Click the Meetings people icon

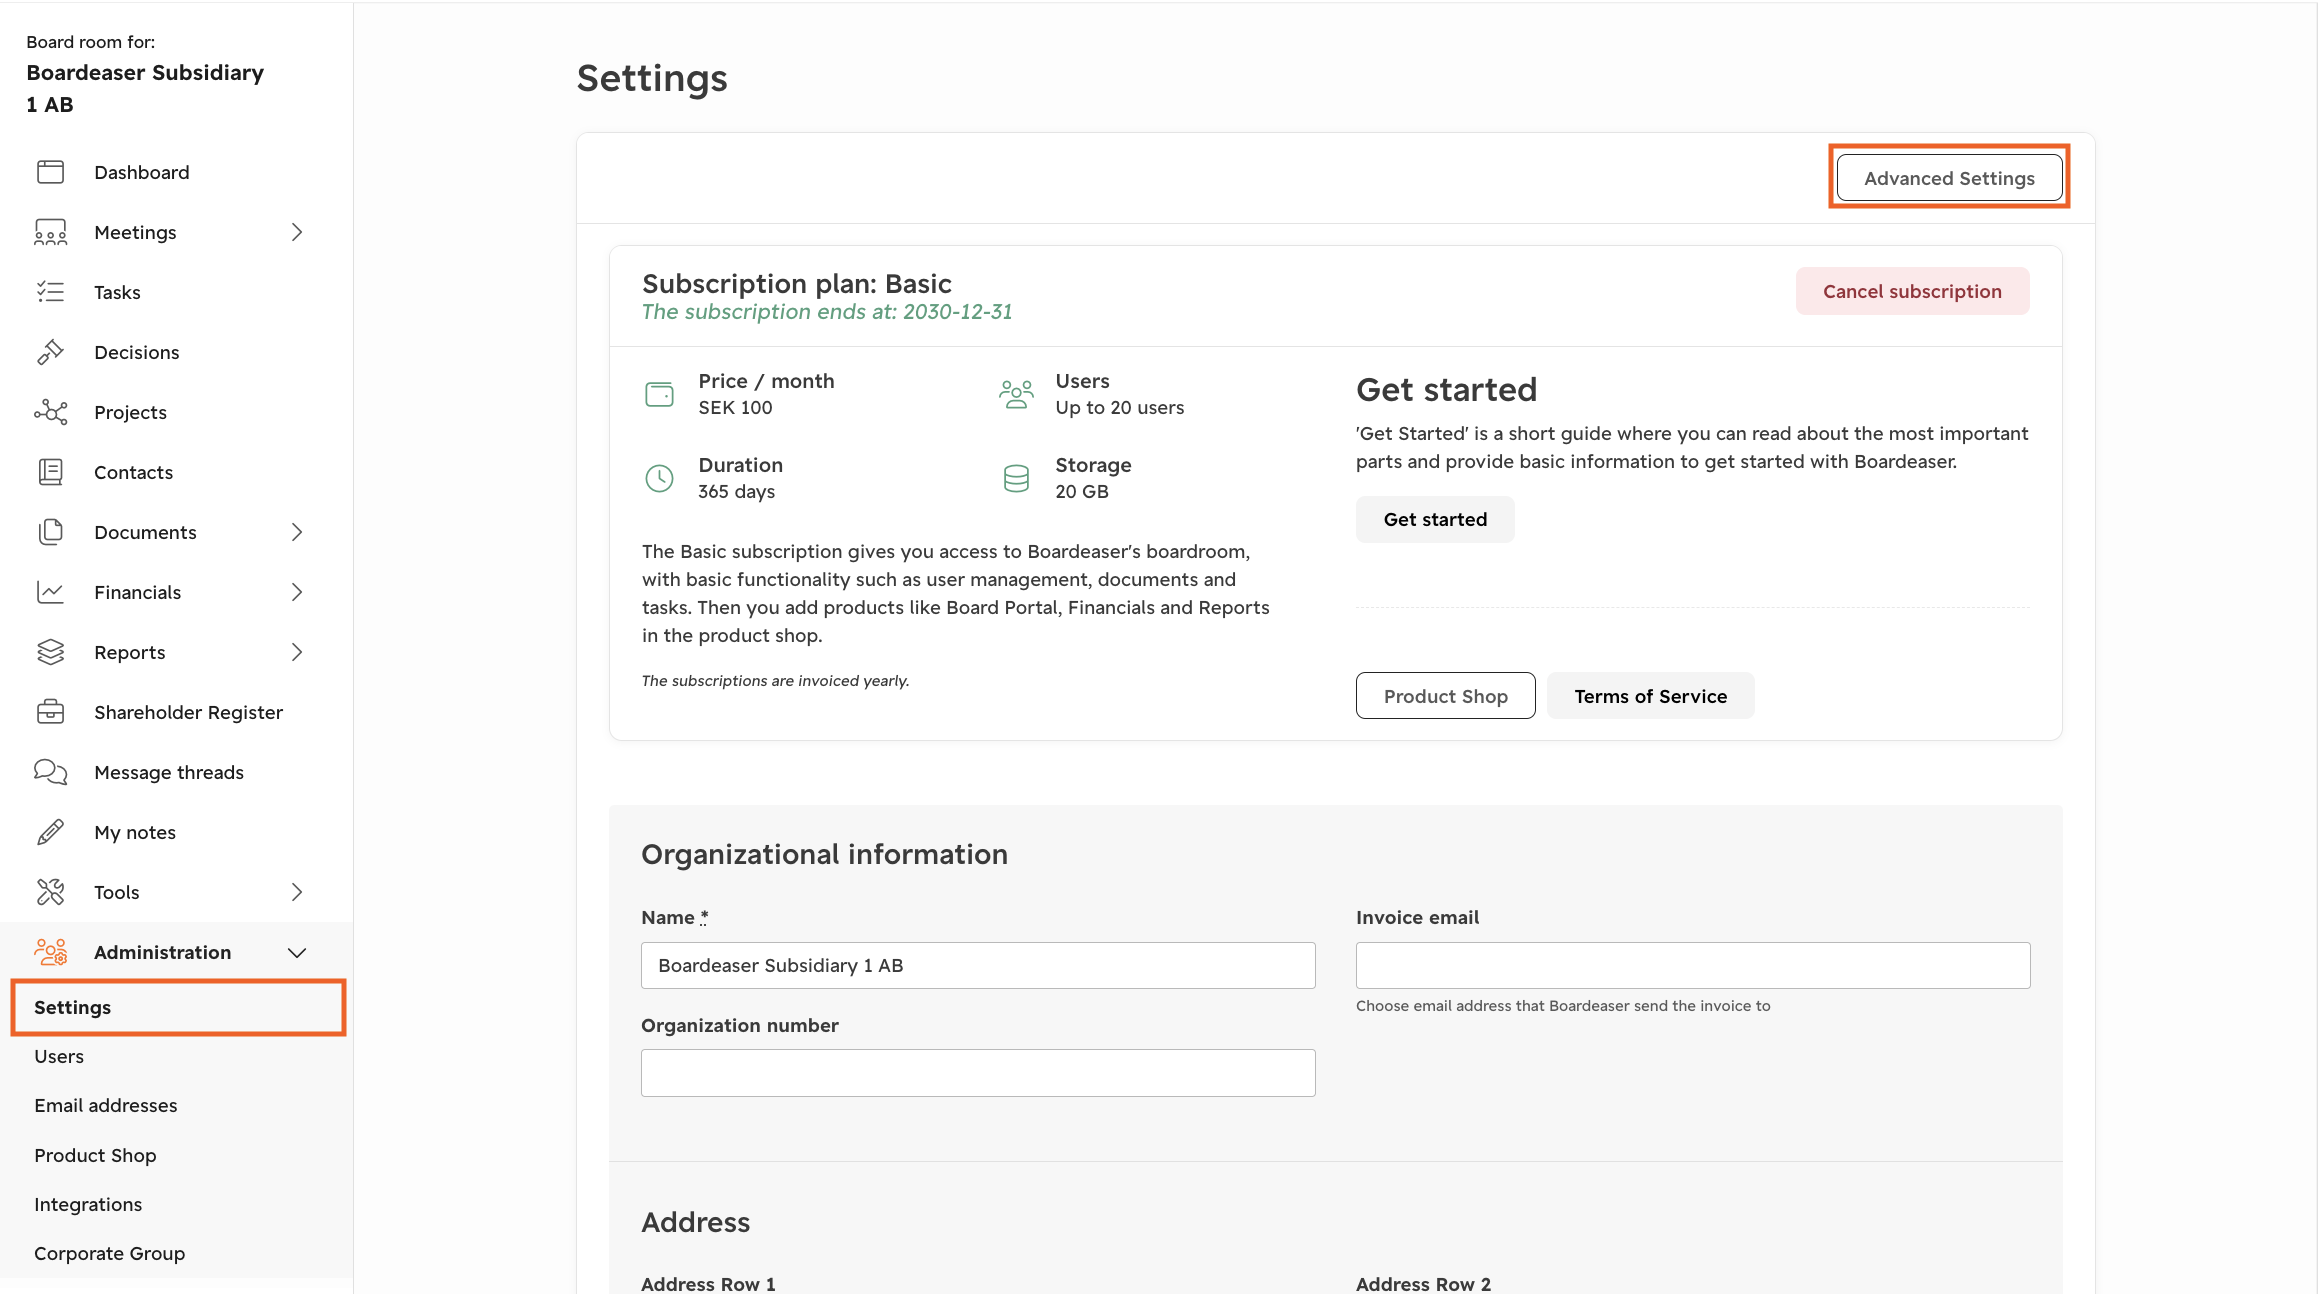tap(50, 232)
